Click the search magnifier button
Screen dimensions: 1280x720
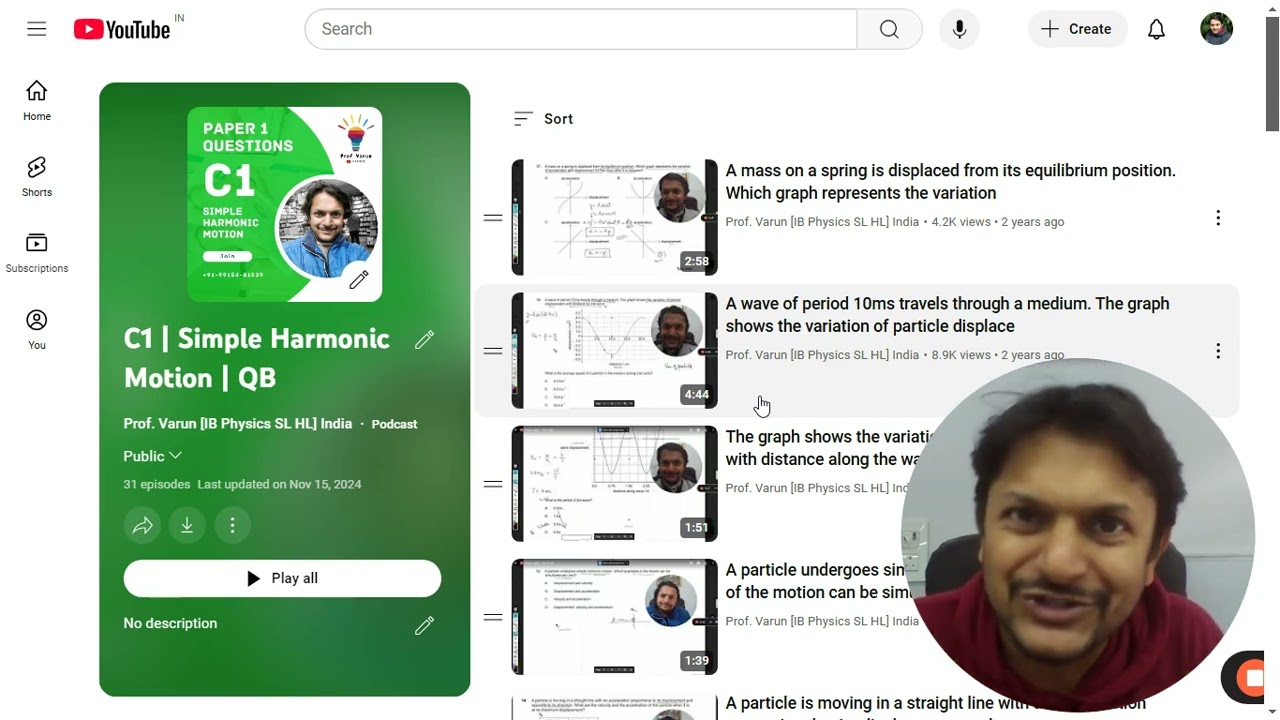(889, 29)
